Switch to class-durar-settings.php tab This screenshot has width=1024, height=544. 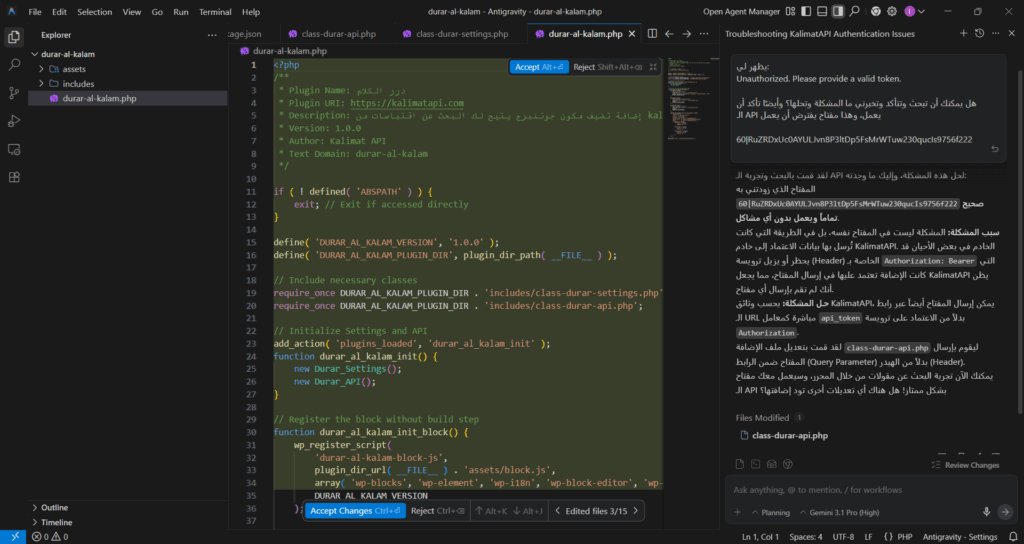click(x=461, y=33)
